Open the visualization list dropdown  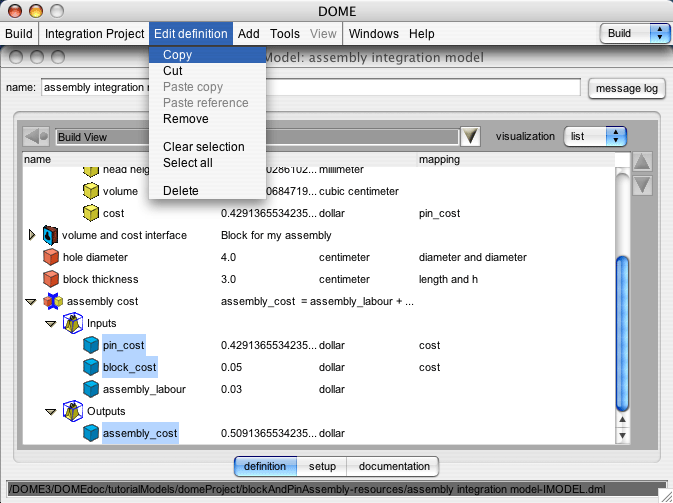coord(595,136)
